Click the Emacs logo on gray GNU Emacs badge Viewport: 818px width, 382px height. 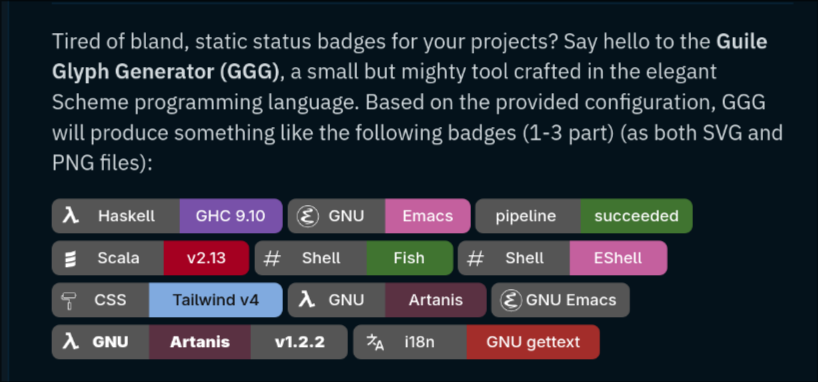click(511, 301)
